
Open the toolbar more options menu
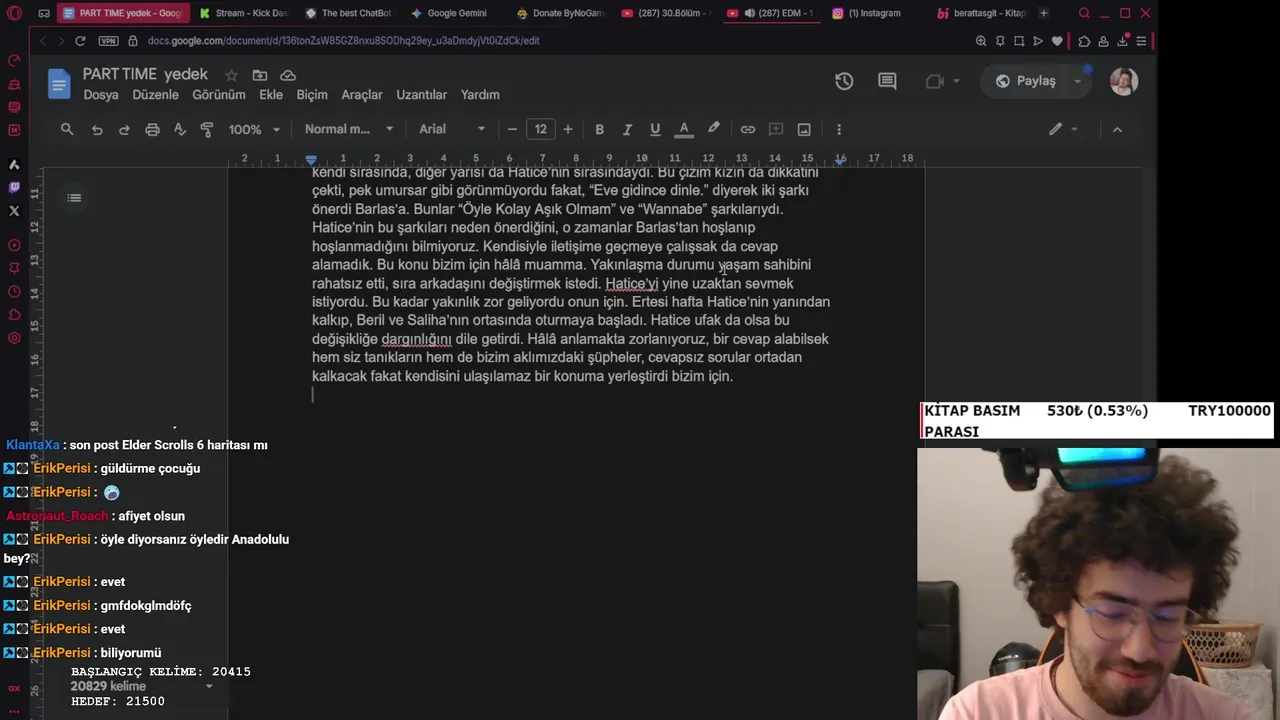839,129
